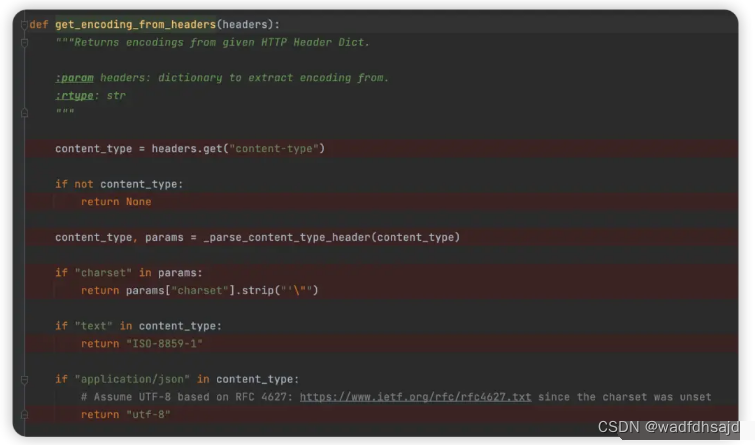
Task: Click the 'Returns encodings from given HTTP Header Dict' docstring
Action: 212,42
